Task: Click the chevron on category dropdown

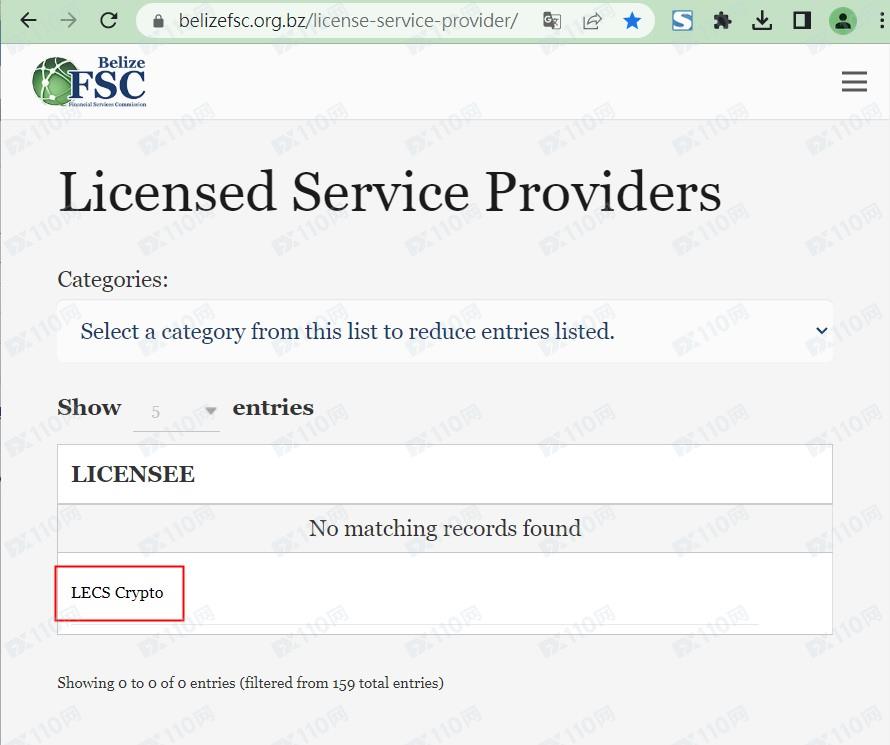Action: pyautogui.click(x=821, y=331)
